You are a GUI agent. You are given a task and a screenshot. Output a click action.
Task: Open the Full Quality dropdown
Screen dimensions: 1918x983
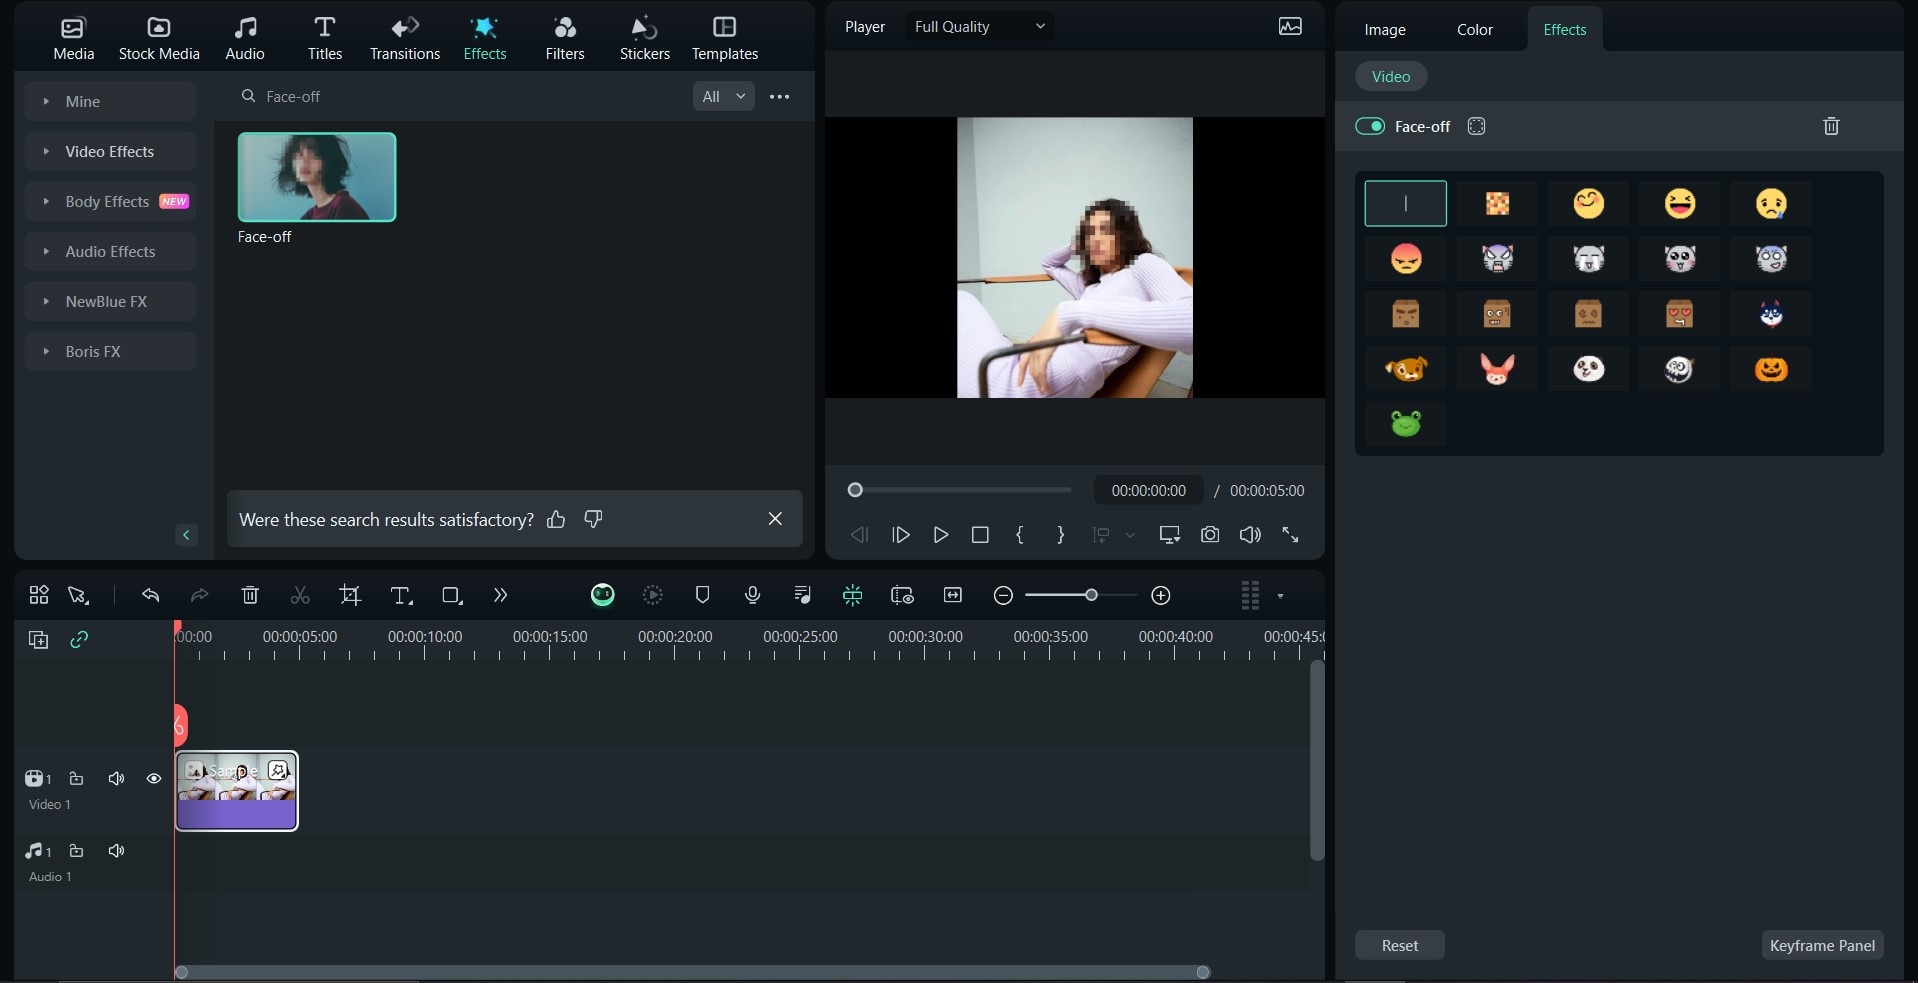tap(979, 26)
